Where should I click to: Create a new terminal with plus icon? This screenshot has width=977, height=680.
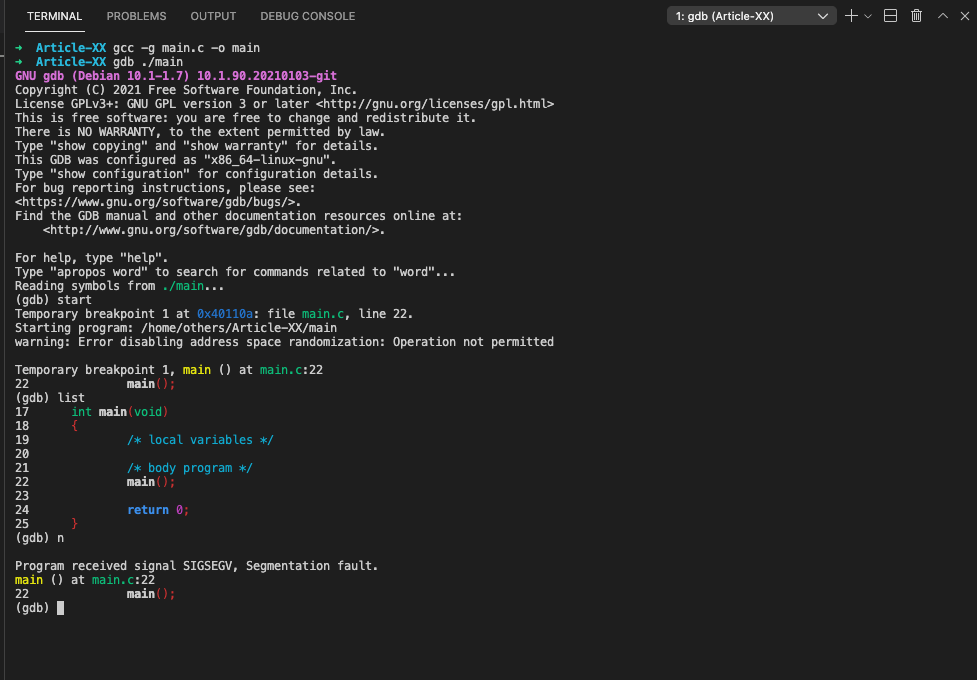[851, 16]
